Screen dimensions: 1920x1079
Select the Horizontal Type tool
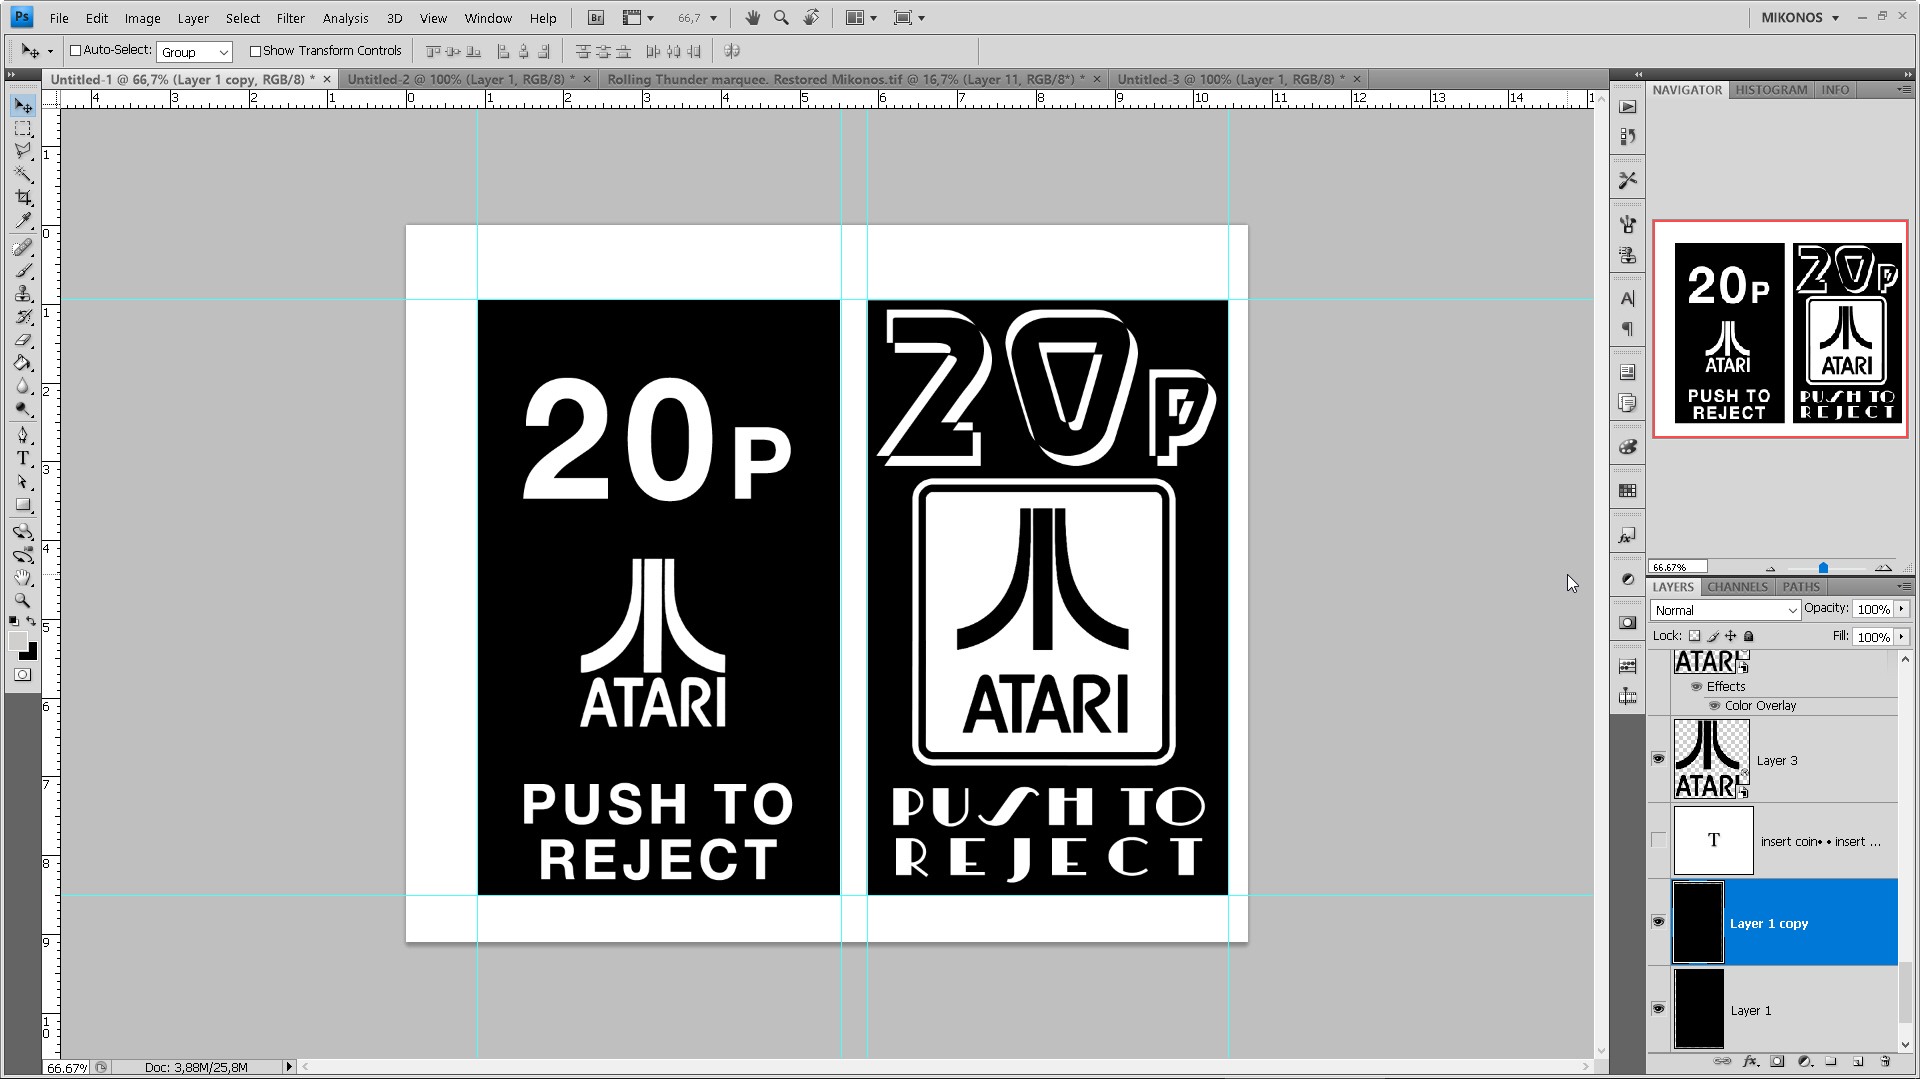[x=23, y=458]
